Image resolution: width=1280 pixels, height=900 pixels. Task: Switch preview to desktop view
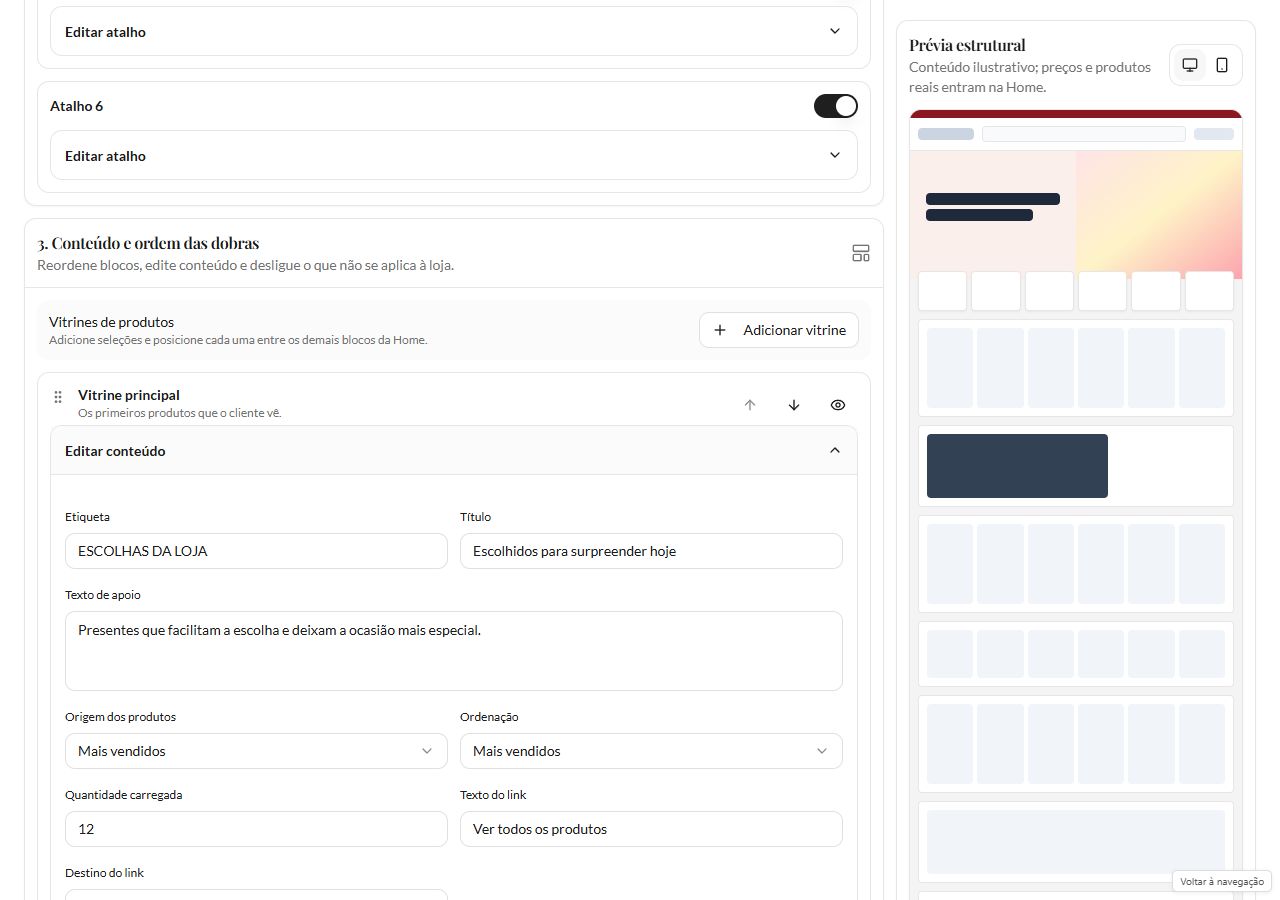[1190, 65]
